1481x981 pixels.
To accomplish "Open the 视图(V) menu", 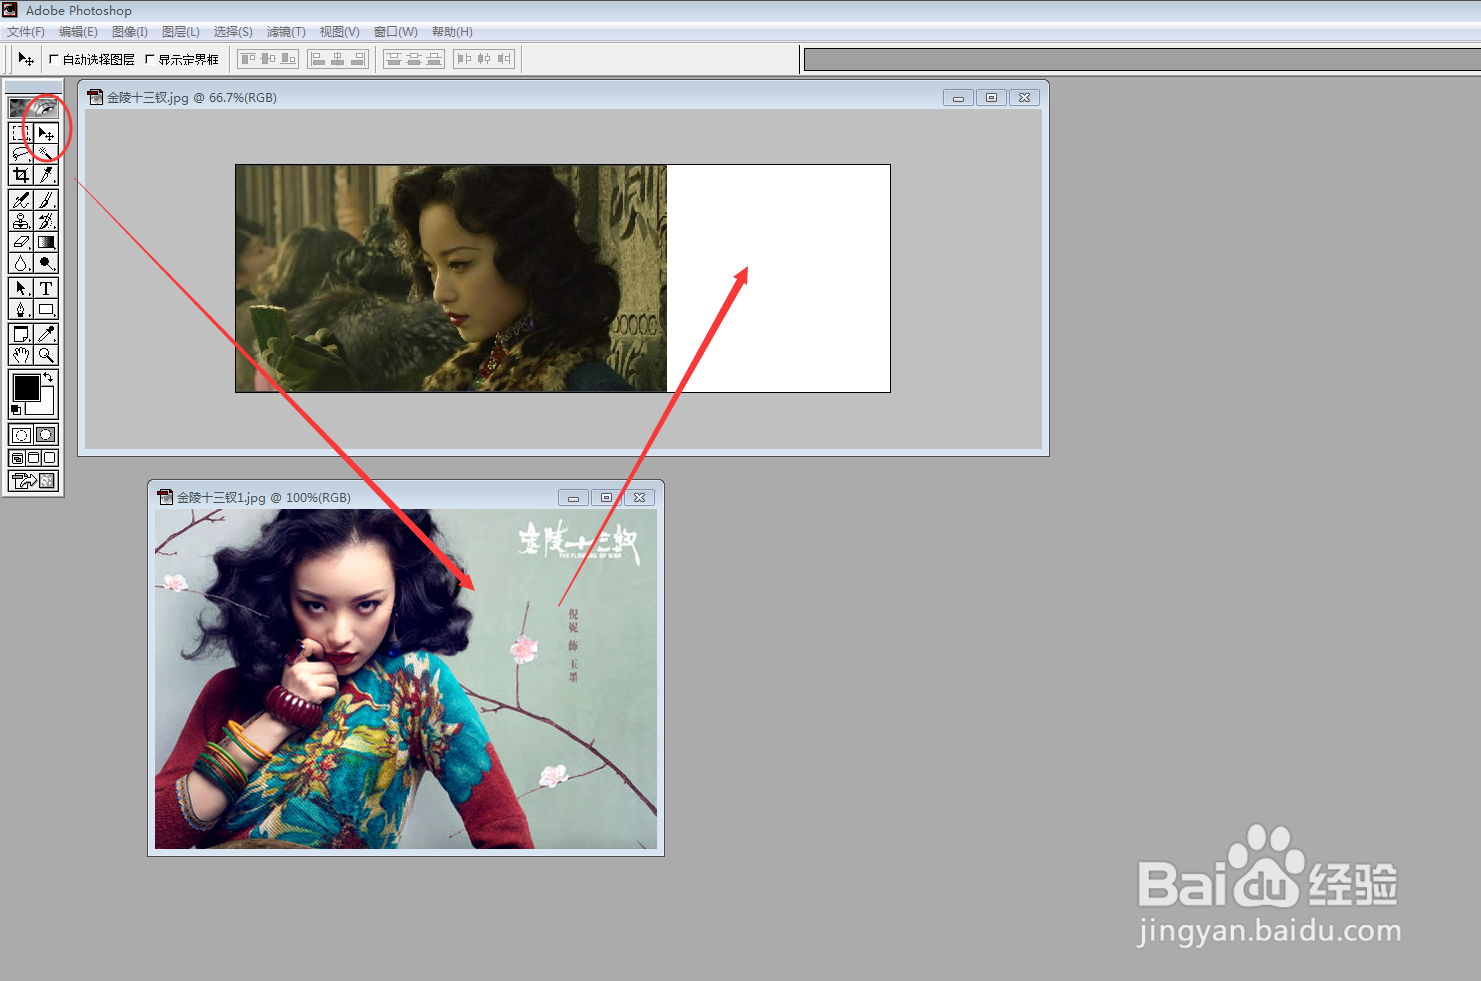I will pyautogui.click(x=340, y=32).
